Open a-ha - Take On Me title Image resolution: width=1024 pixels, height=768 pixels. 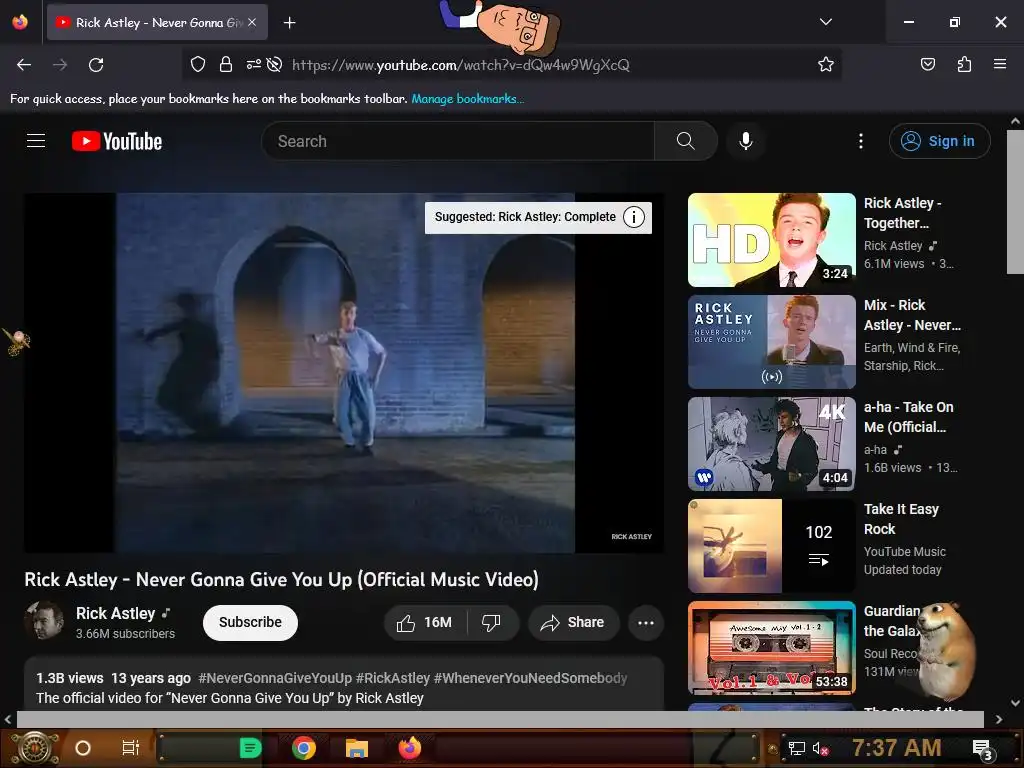[908, 417]
